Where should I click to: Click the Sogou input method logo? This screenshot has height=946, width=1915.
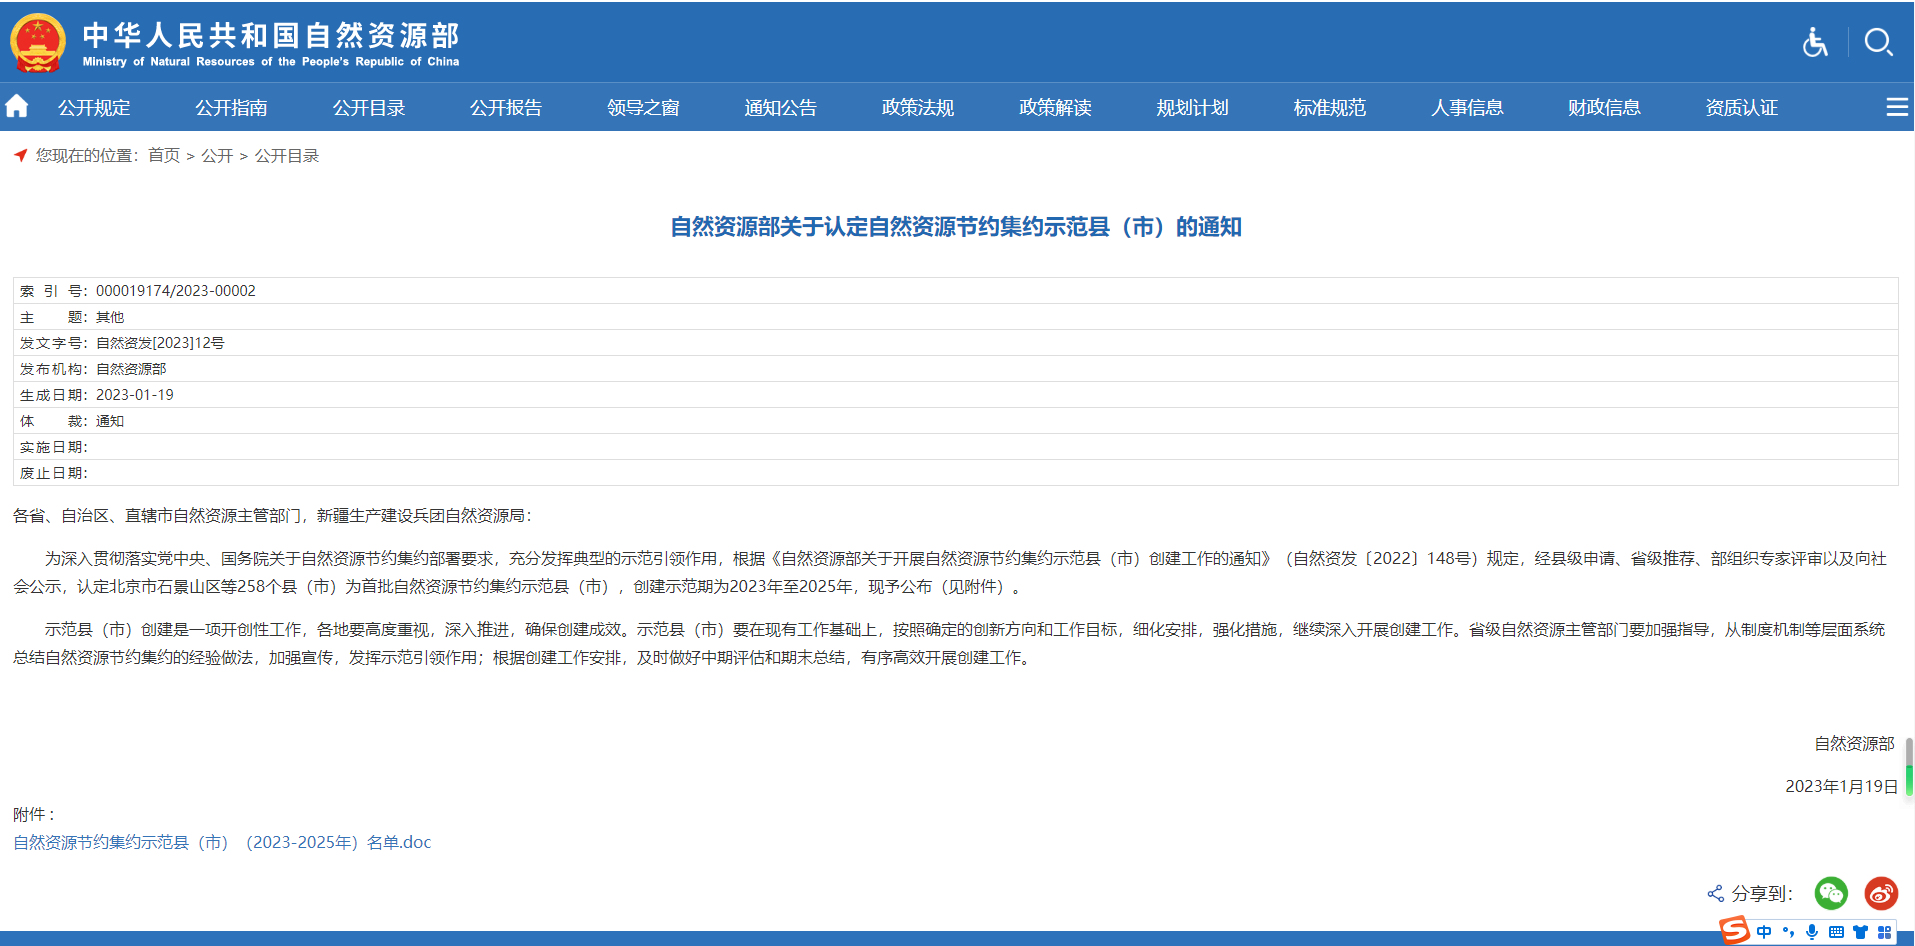pyautogui.click(x=1735, y=931)
